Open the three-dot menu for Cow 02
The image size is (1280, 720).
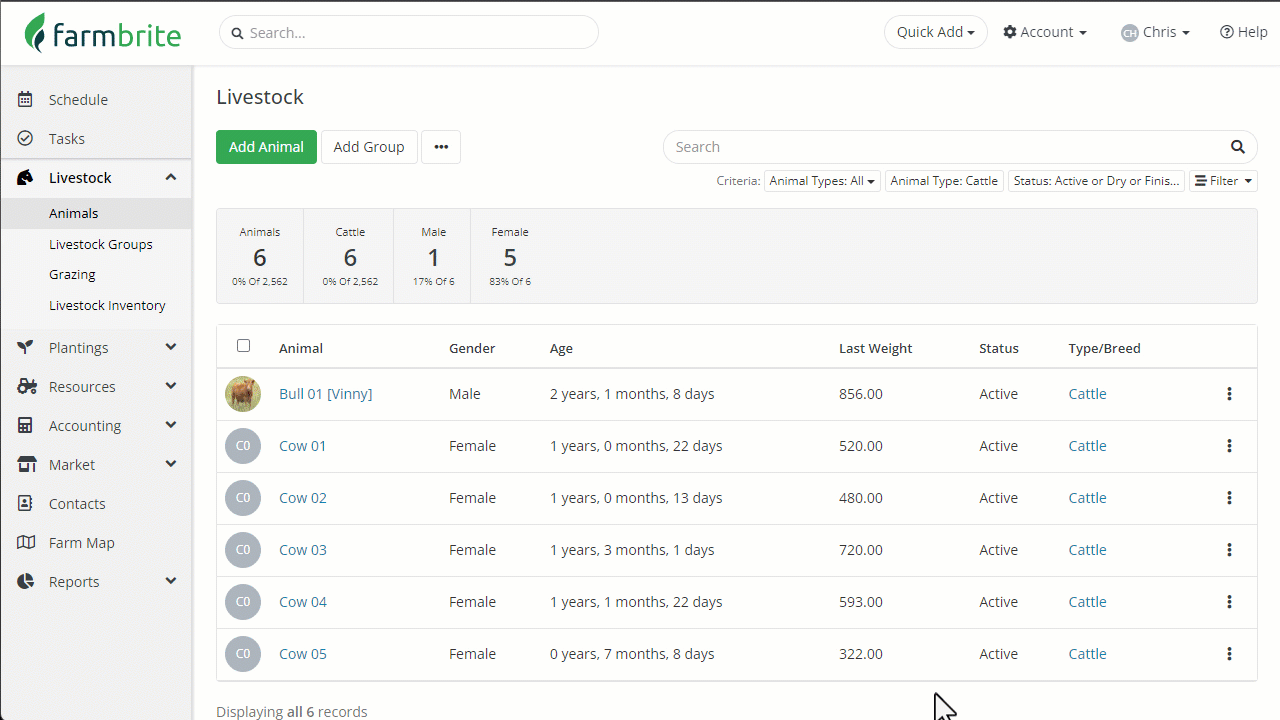click(x=1229, y=498)
